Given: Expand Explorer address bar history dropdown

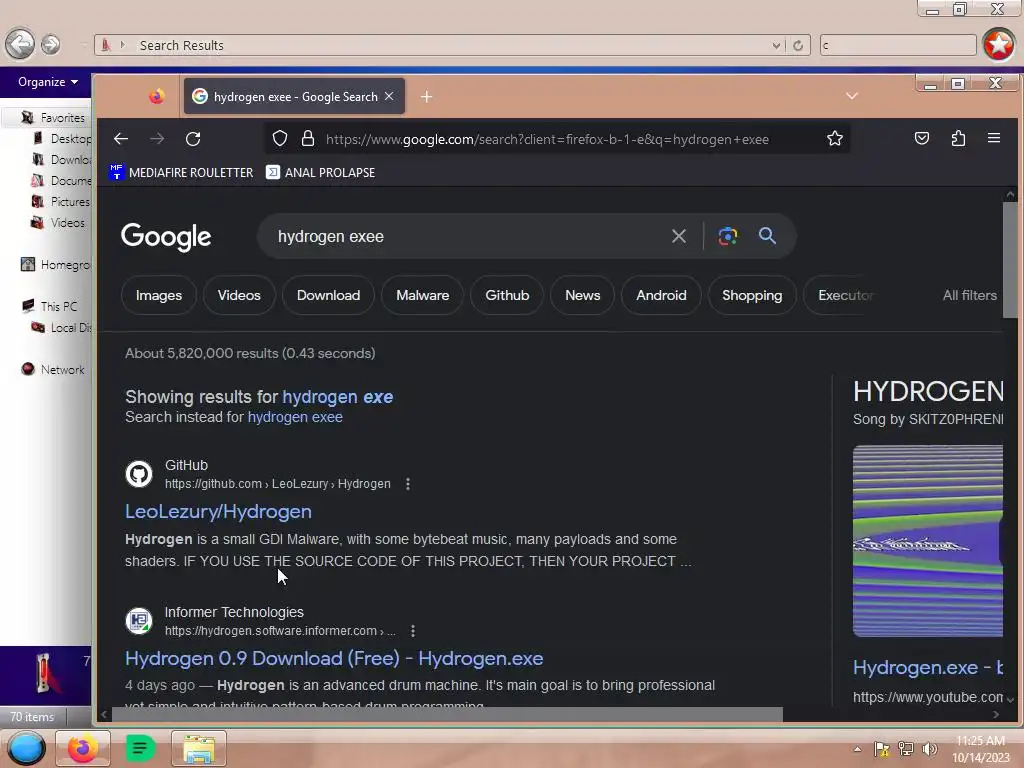Looking at the screenshot, I should point(775,45).
